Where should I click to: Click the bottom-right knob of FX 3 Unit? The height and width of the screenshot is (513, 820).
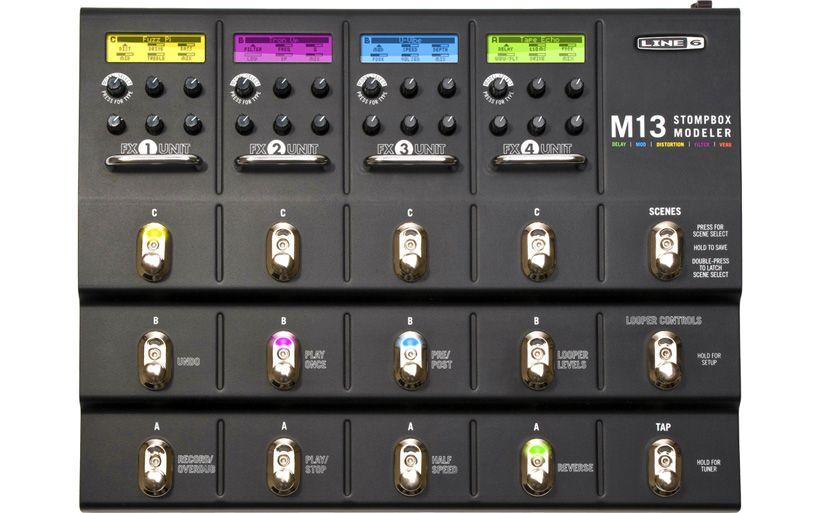(x=447, y=124)
